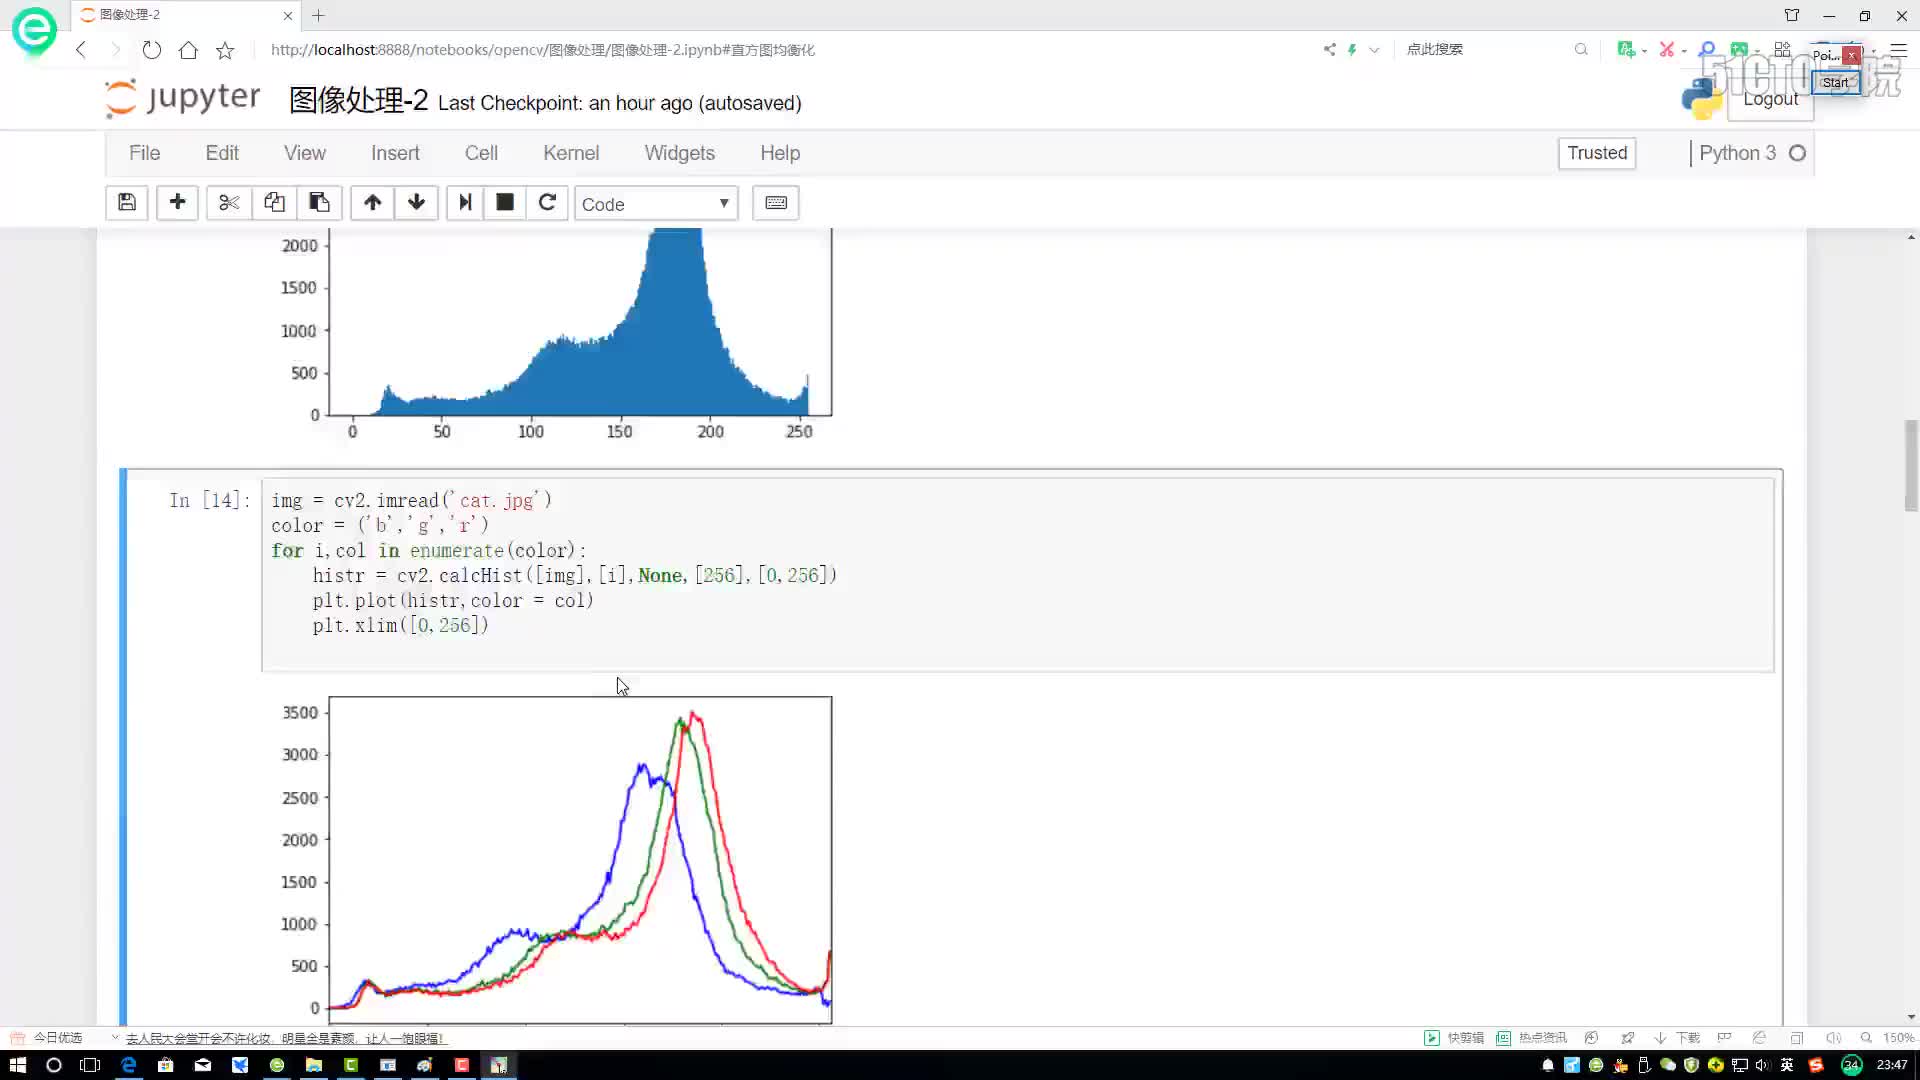Click the Jupyter logo
The image size is (1920, 1080).
(183, 98)
